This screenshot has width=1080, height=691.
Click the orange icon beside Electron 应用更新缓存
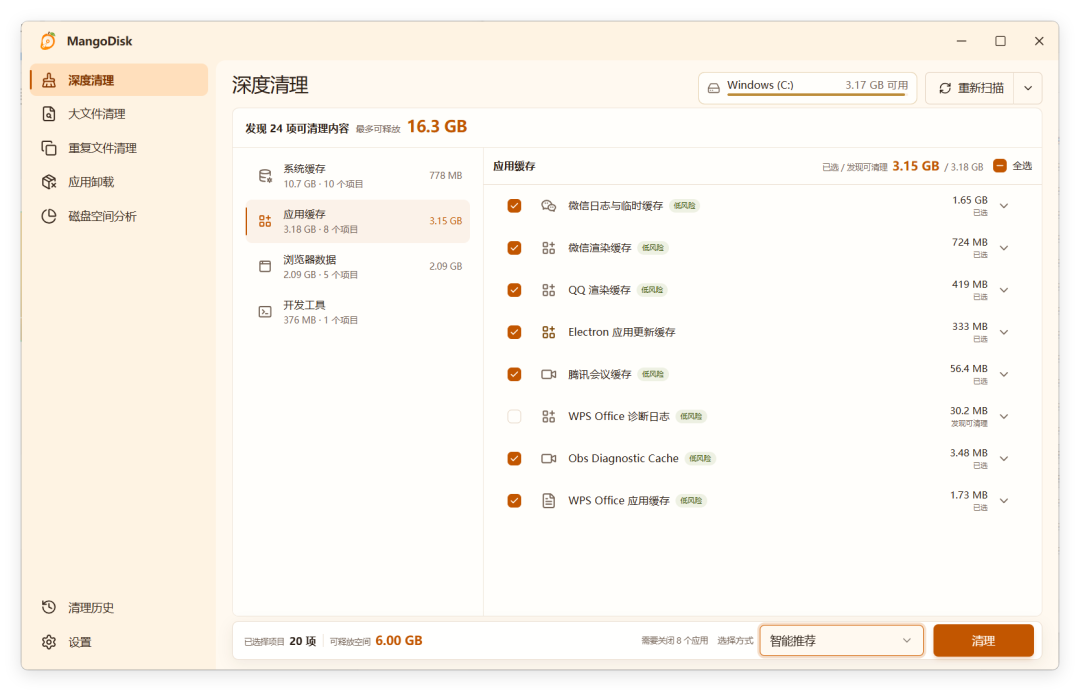548,332
